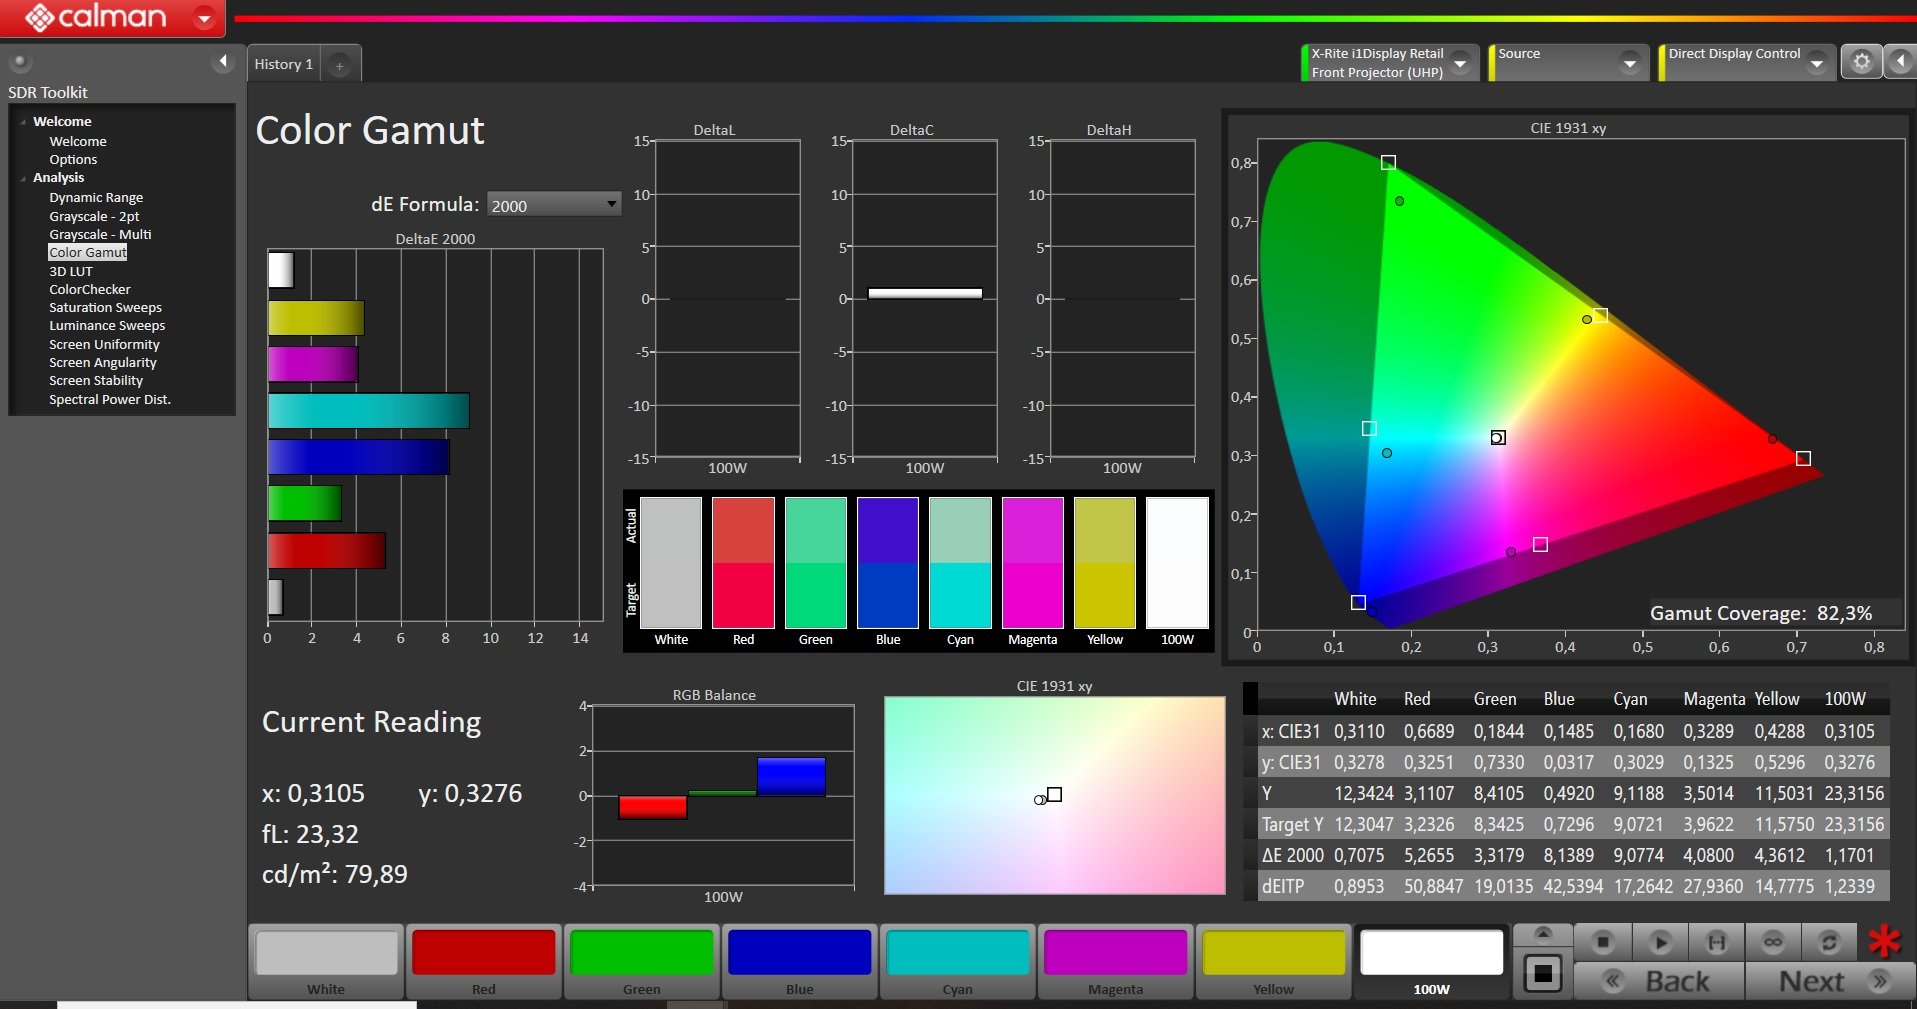Click the read series bracket icon
The height and width of the screenshot is (1009, 1917).
pos(1716,942)
